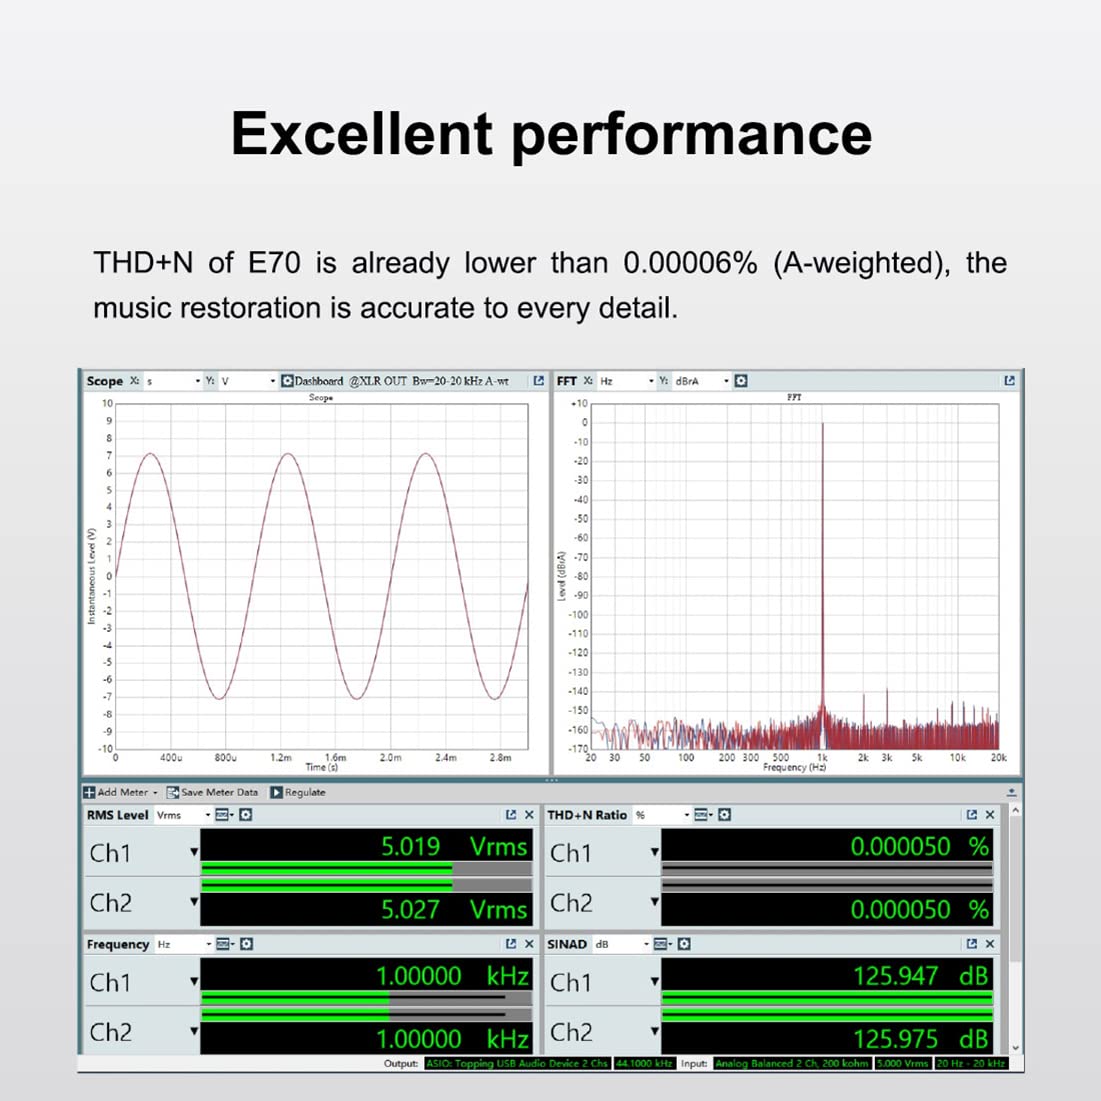Open THD+N Ratio display format icon
This screenshot has width=1101, height=1101.
tap(703, 815)
